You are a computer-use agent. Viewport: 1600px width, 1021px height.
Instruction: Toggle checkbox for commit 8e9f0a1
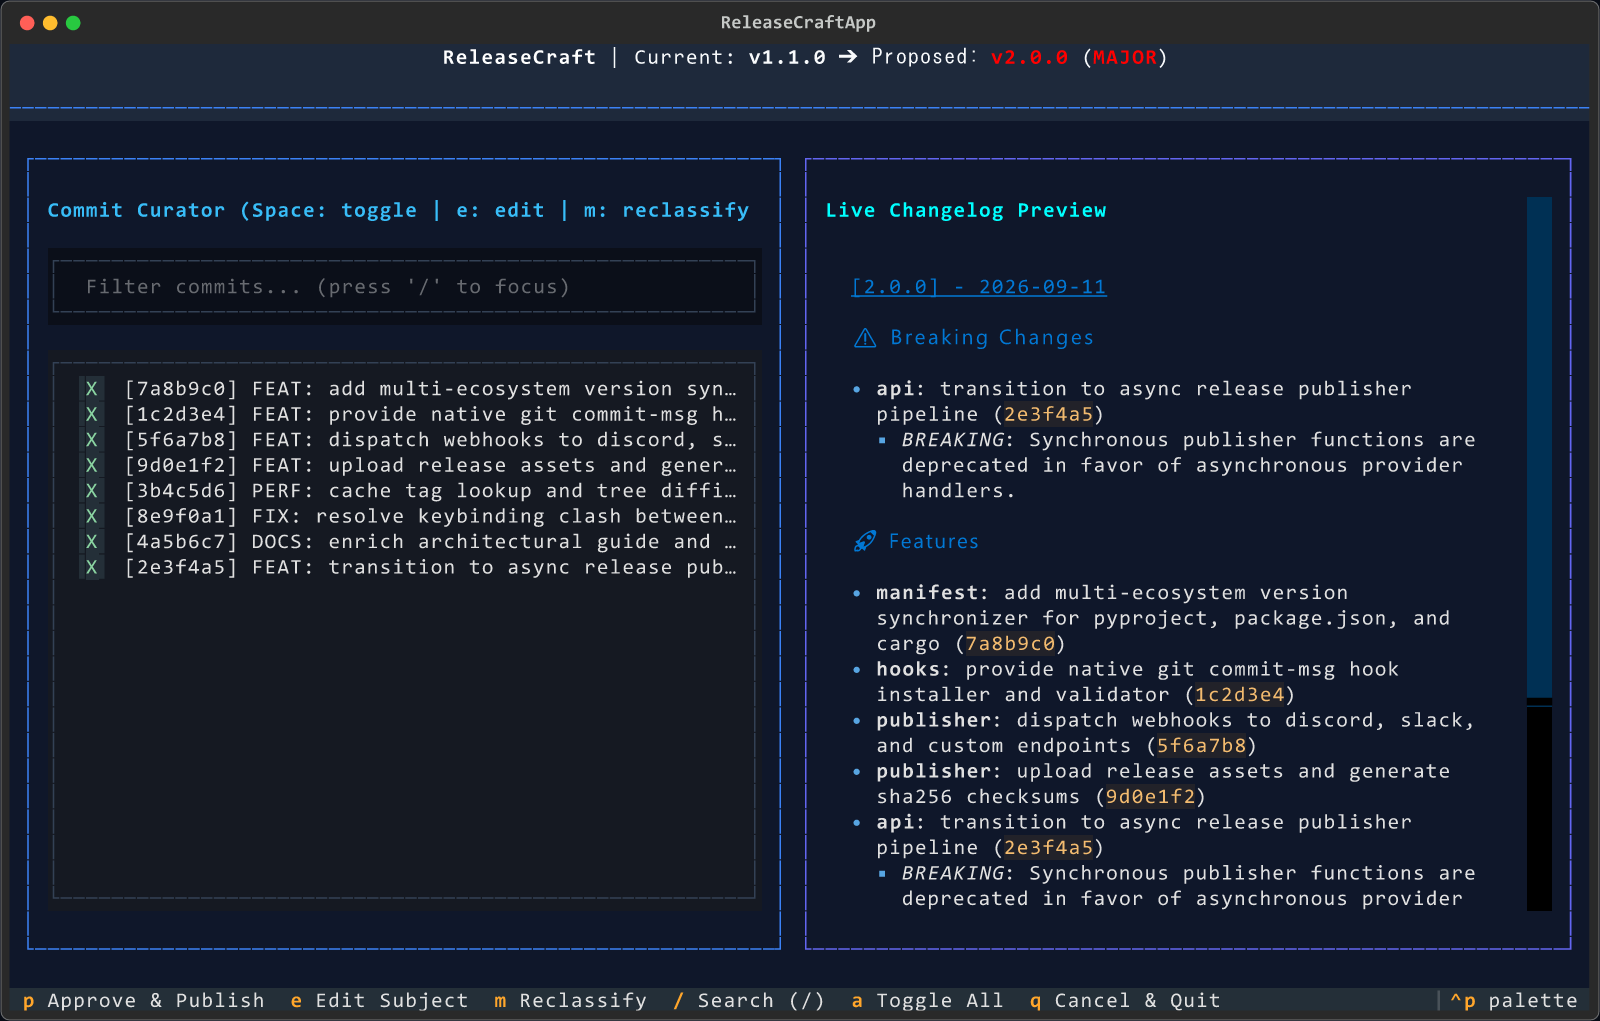[91, 516]
